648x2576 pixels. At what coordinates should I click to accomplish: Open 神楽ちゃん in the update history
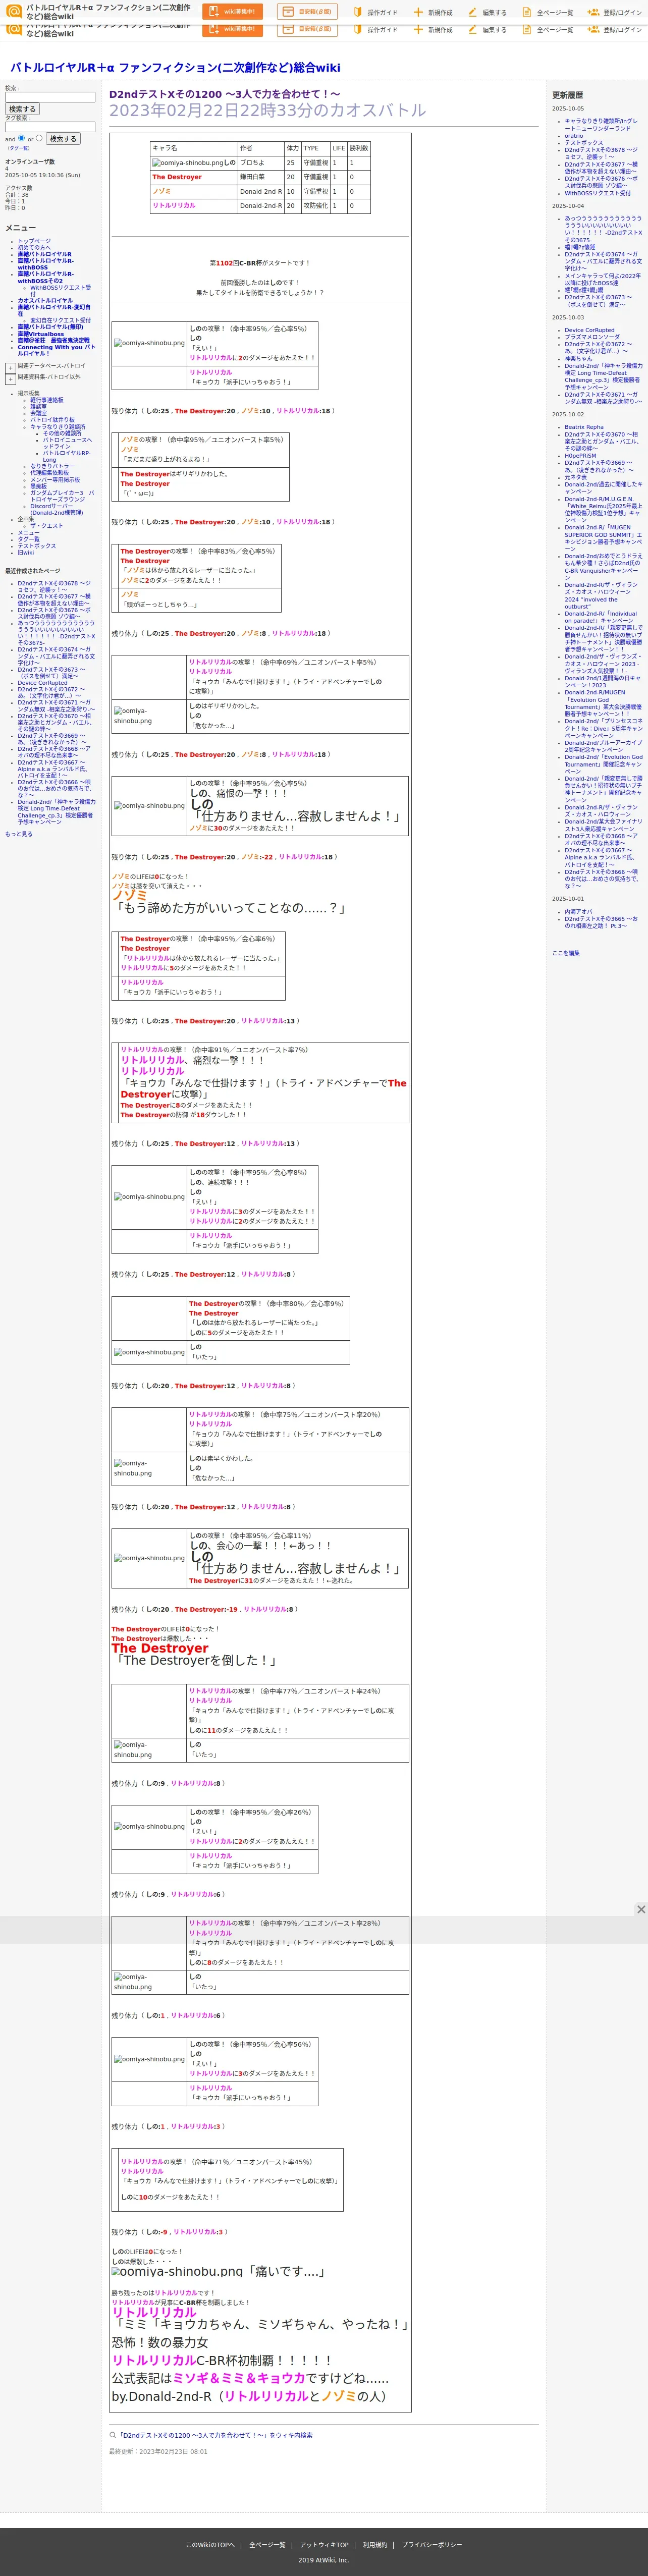578,359
